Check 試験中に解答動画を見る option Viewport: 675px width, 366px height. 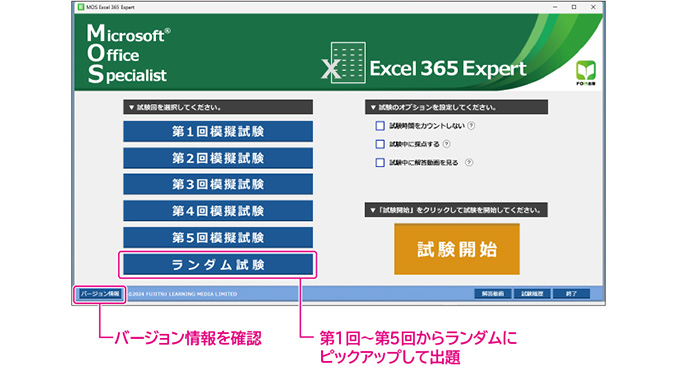(x=380, y=162)
